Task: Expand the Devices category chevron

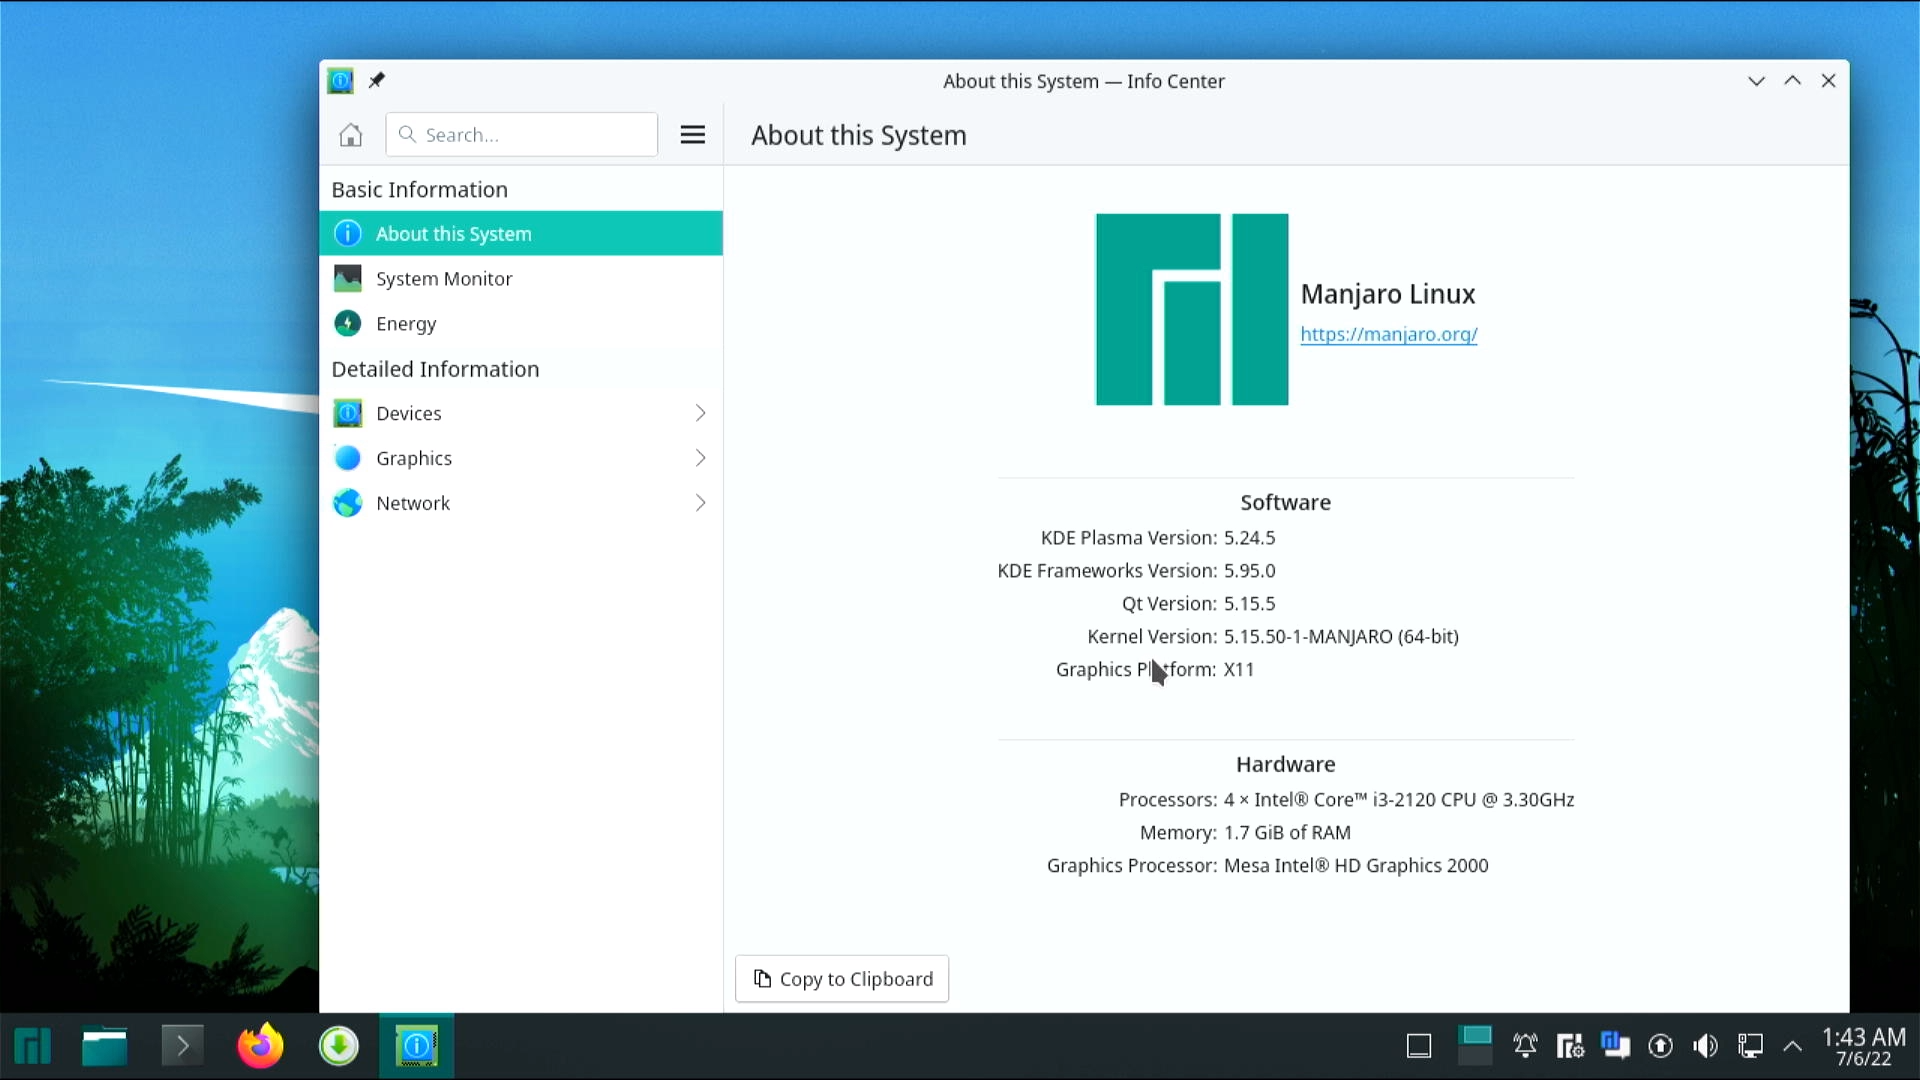Action: point(700,413)
